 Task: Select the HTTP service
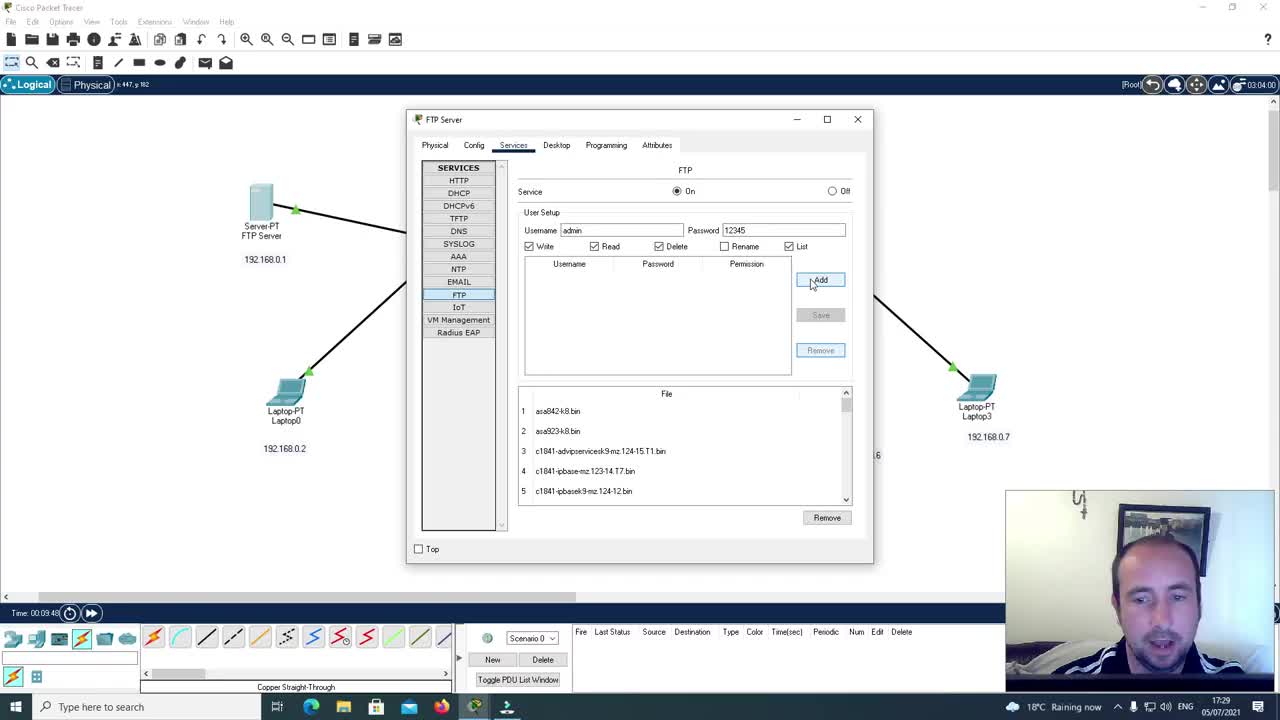(458, 180)
